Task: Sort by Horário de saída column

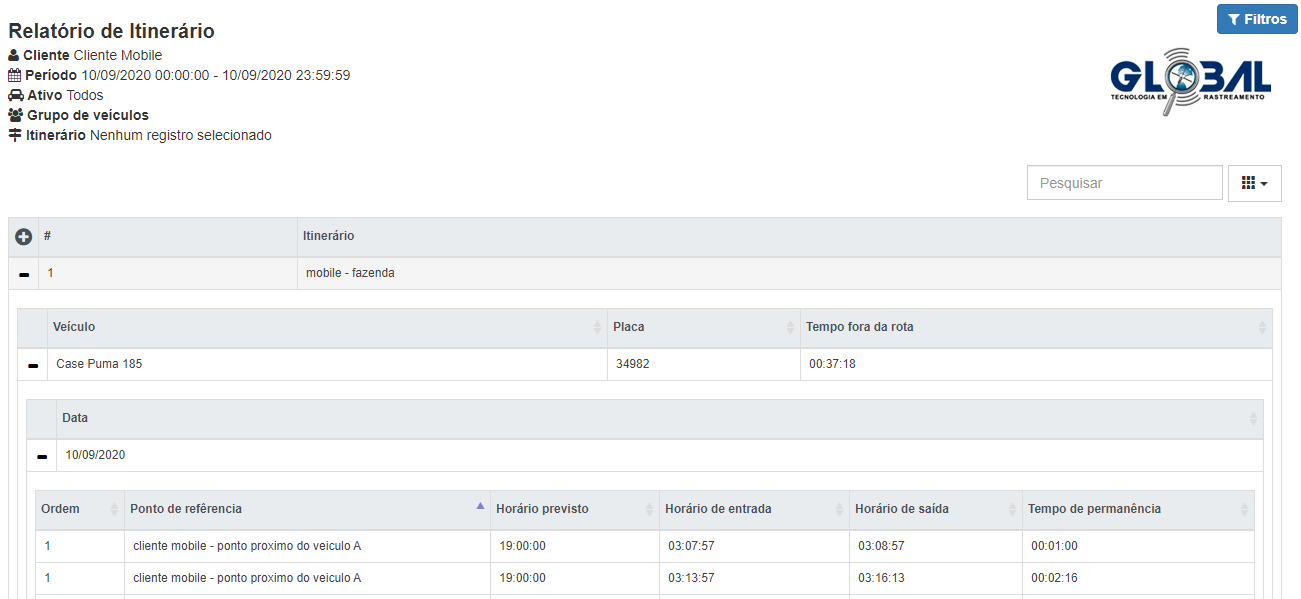Action: coord(935,510)
